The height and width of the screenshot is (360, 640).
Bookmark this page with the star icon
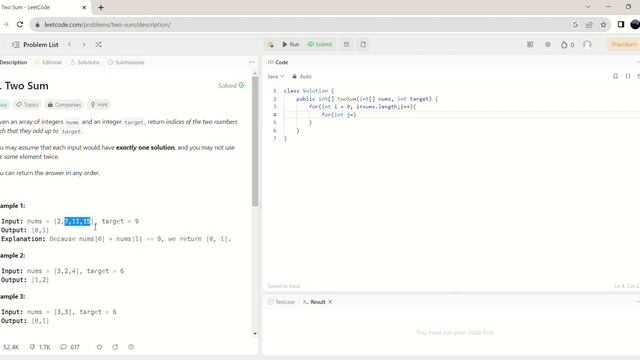[603, 24]
